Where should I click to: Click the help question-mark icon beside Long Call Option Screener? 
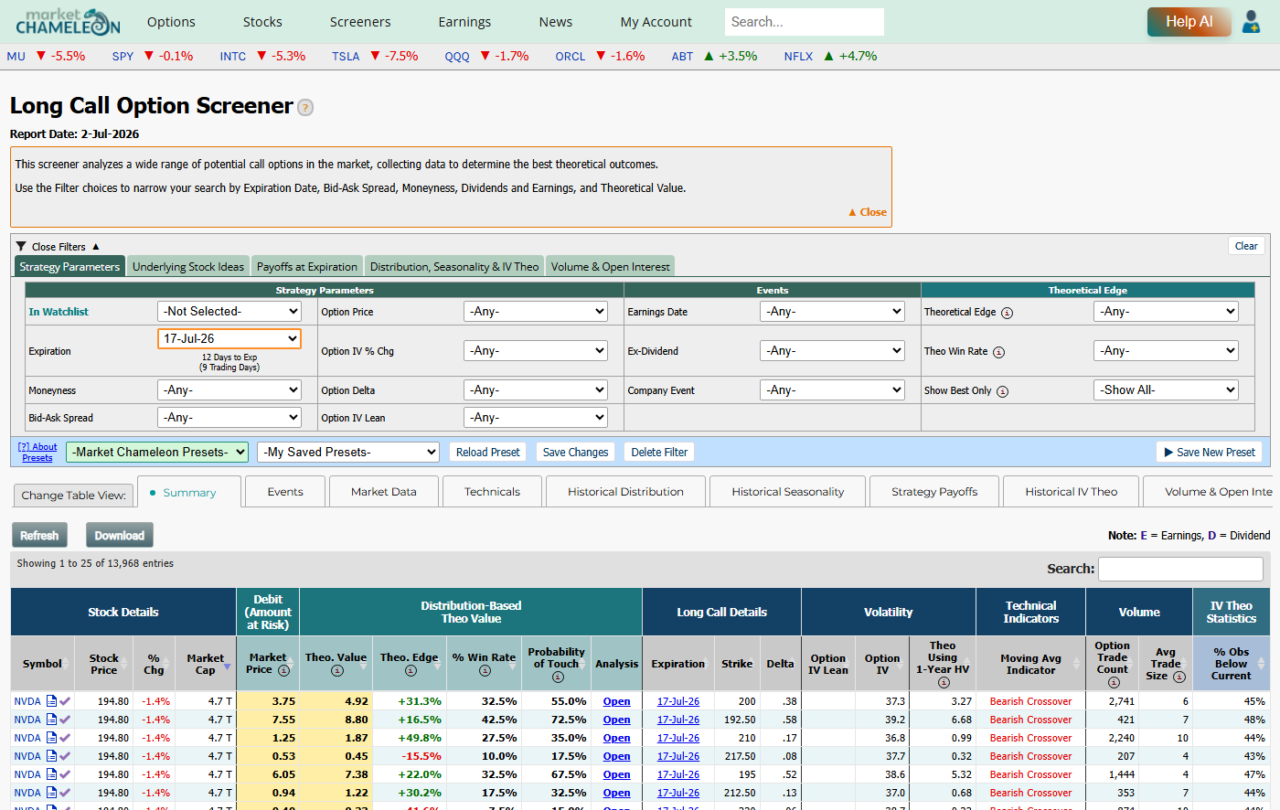click(305, 108)
